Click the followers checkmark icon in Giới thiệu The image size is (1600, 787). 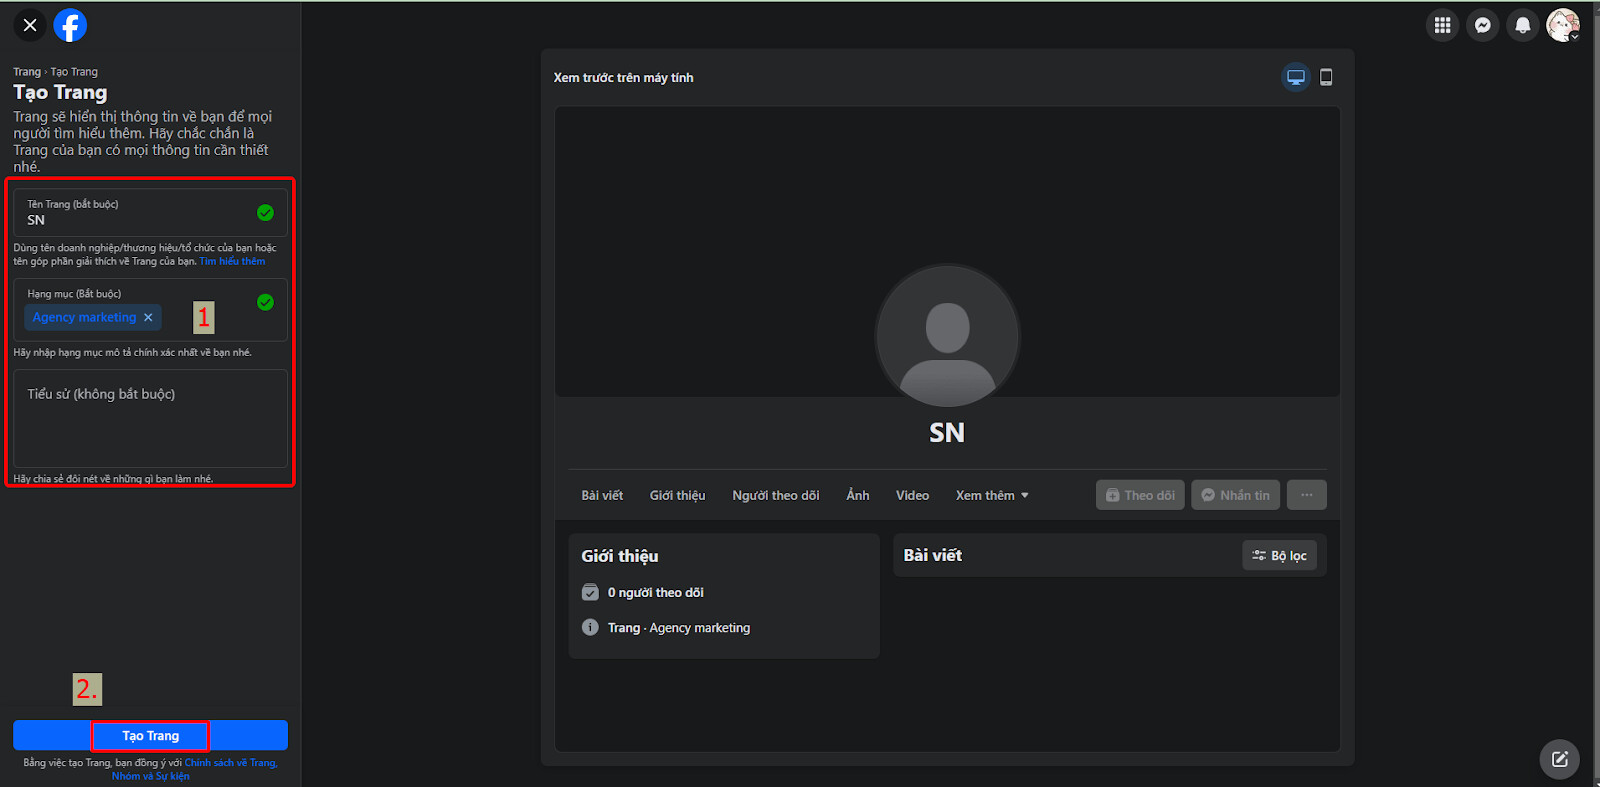click(590, 592)
